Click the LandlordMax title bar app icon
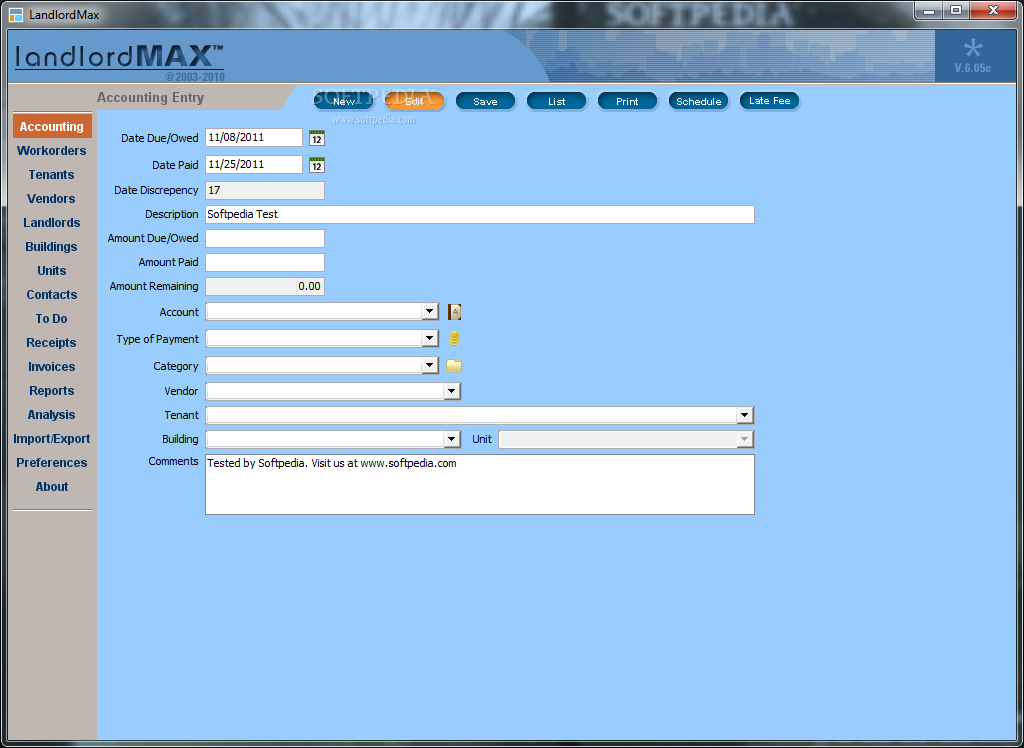Image resolution: width=1024 pixels, height=748 pixels. click(x=16, y=14)
